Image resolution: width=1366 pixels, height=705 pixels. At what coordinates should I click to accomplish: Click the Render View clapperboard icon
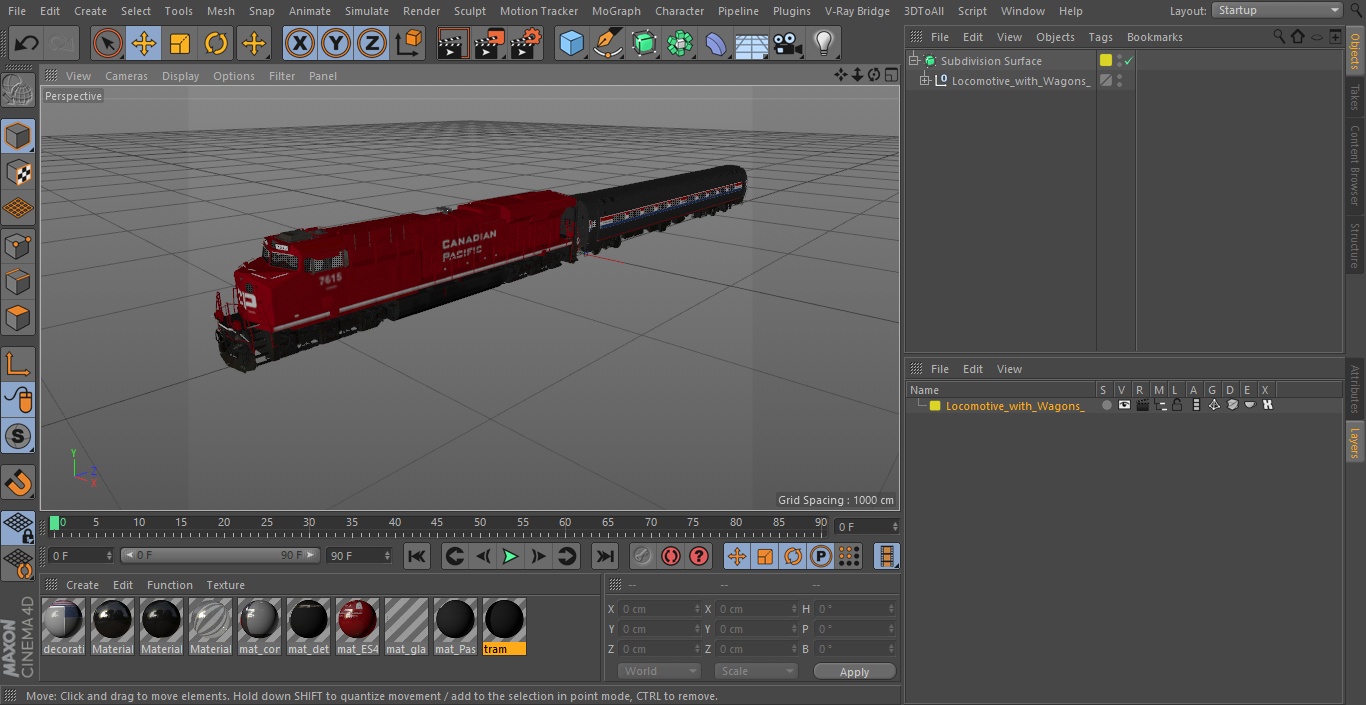(453, 43)
